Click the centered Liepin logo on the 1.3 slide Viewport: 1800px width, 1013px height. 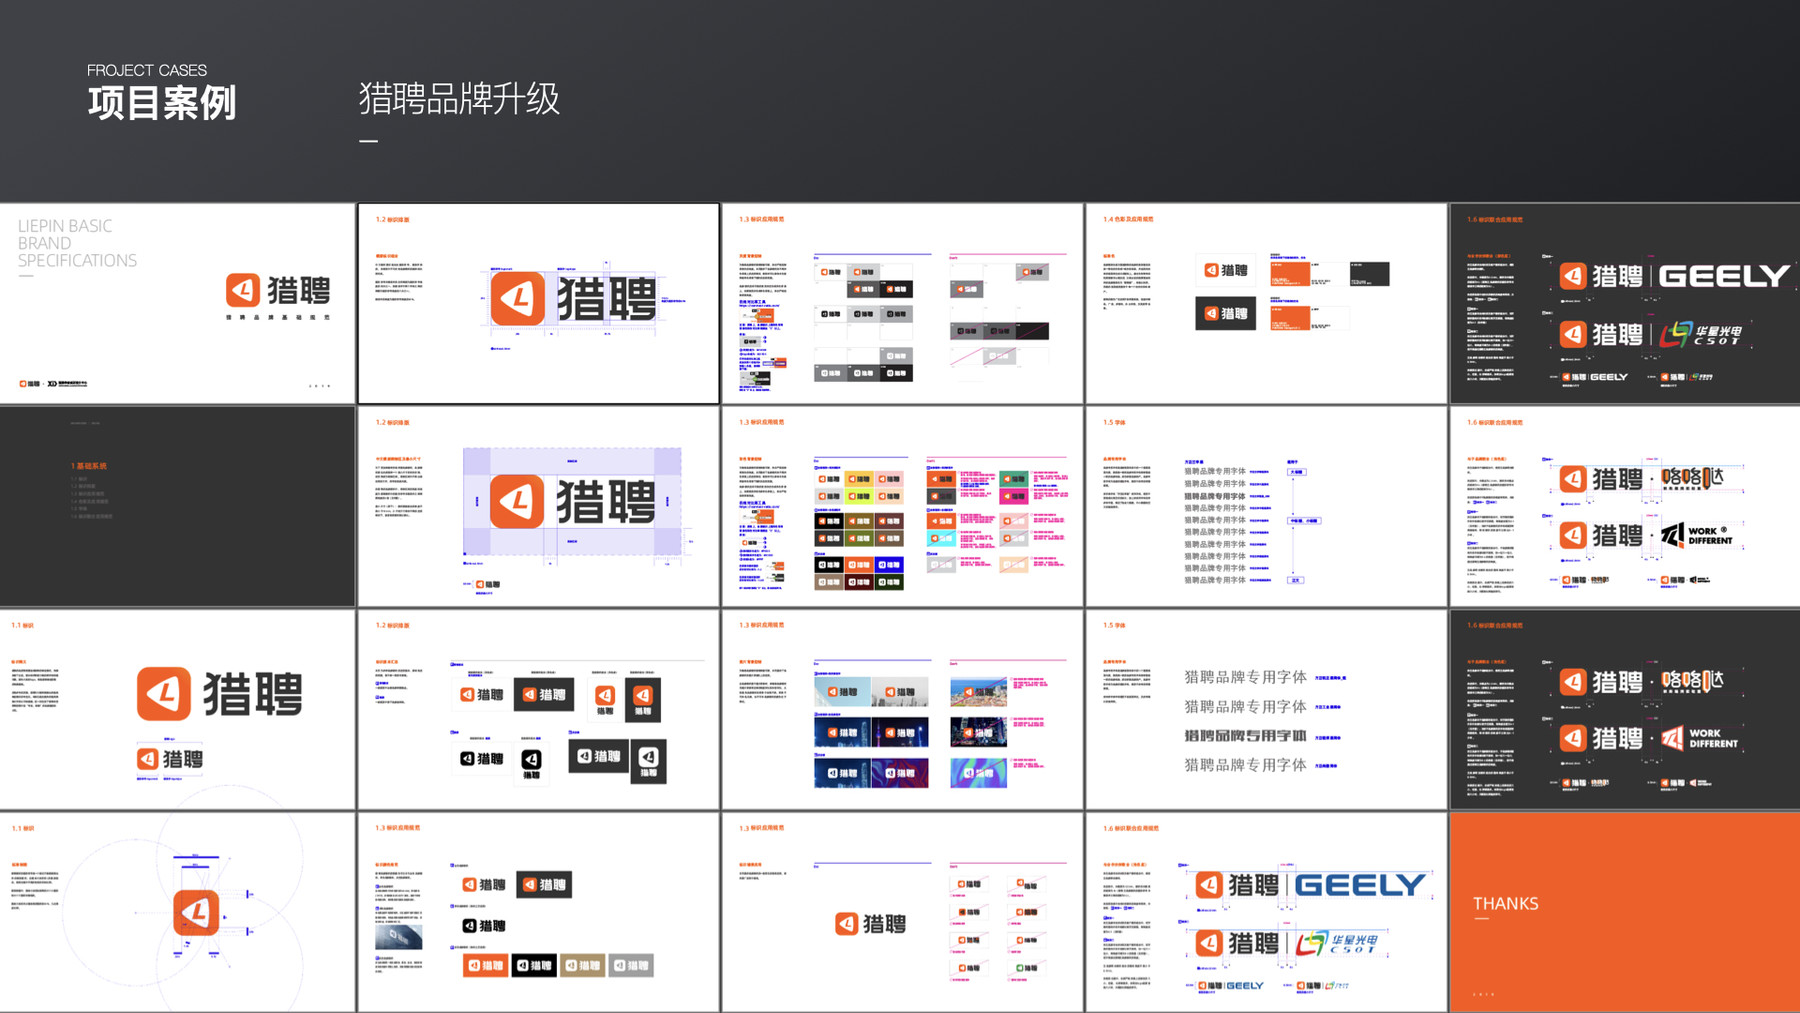(871, 924)
